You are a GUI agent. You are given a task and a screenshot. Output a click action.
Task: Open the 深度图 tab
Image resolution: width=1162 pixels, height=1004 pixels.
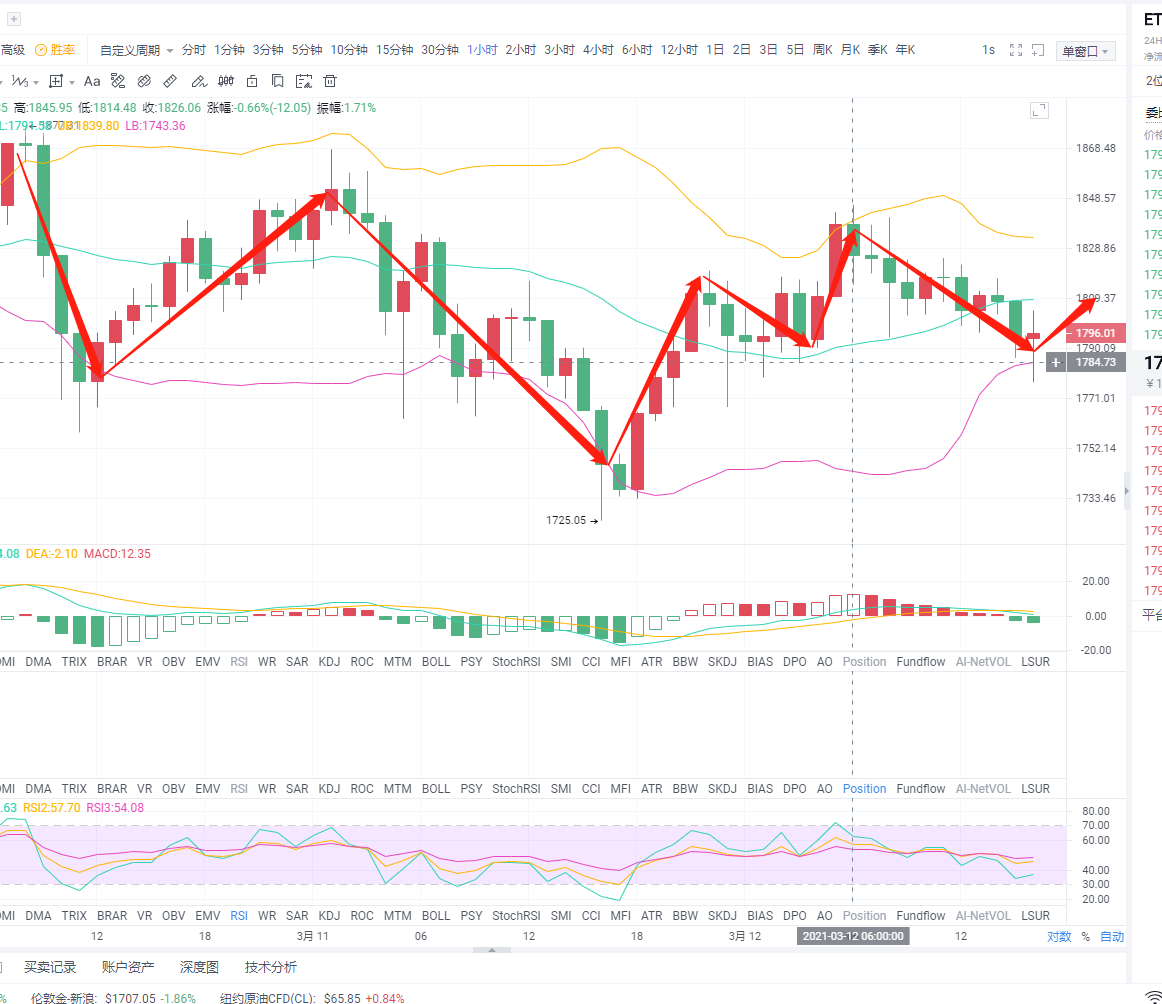pyautogui.click(x=199, y=967)
